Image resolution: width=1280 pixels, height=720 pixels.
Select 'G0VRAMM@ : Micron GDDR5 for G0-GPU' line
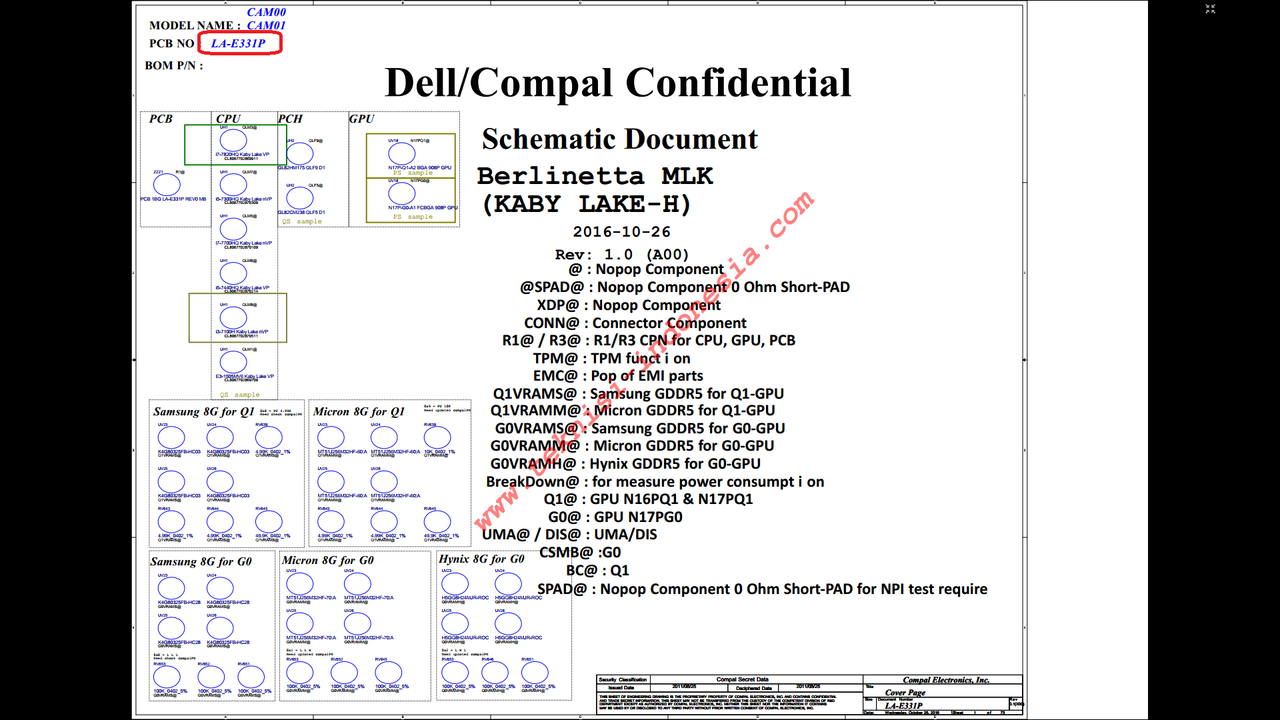(632, 446)
